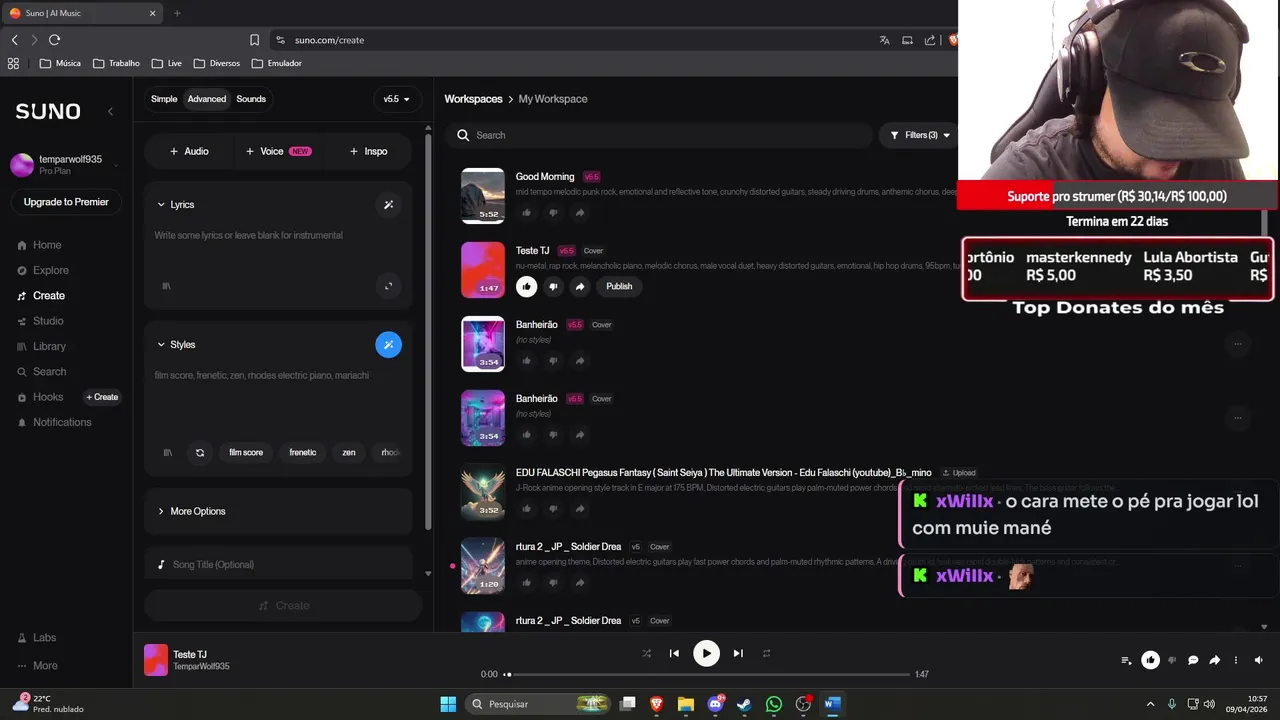The image size is (1280, 720).
Task: Open comments in the player bar
Action: pyautogui.click(x=1193, y=660)
